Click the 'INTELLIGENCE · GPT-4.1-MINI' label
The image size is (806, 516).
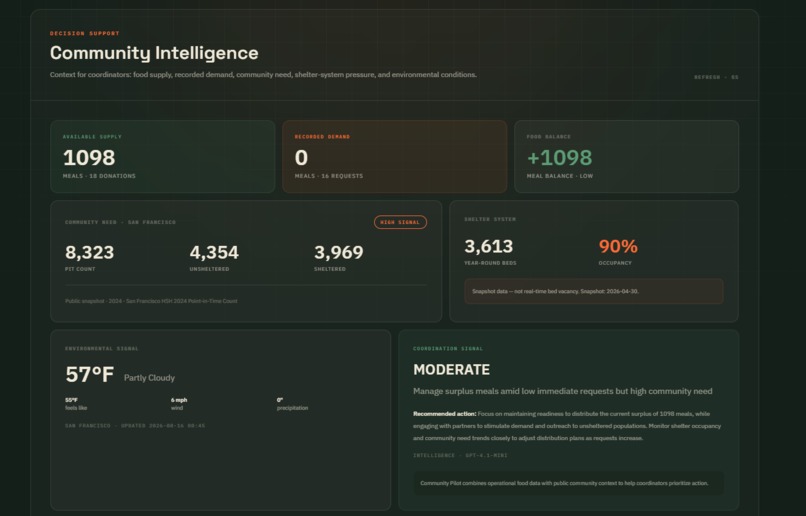(x=460, y=455)
